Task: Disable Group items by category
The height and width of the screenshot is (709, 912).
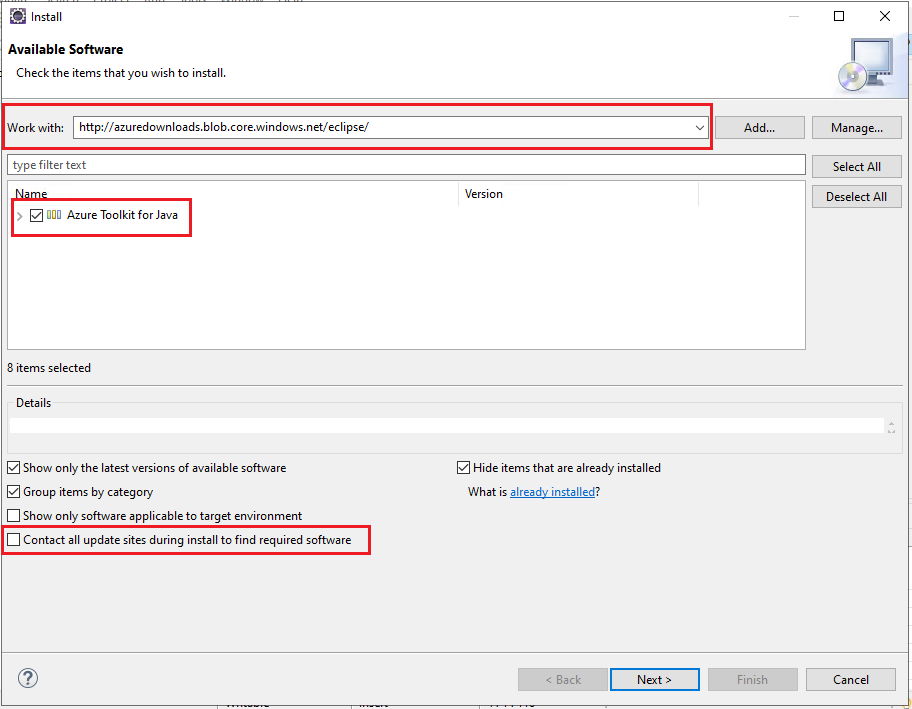Action: [13, 491]
